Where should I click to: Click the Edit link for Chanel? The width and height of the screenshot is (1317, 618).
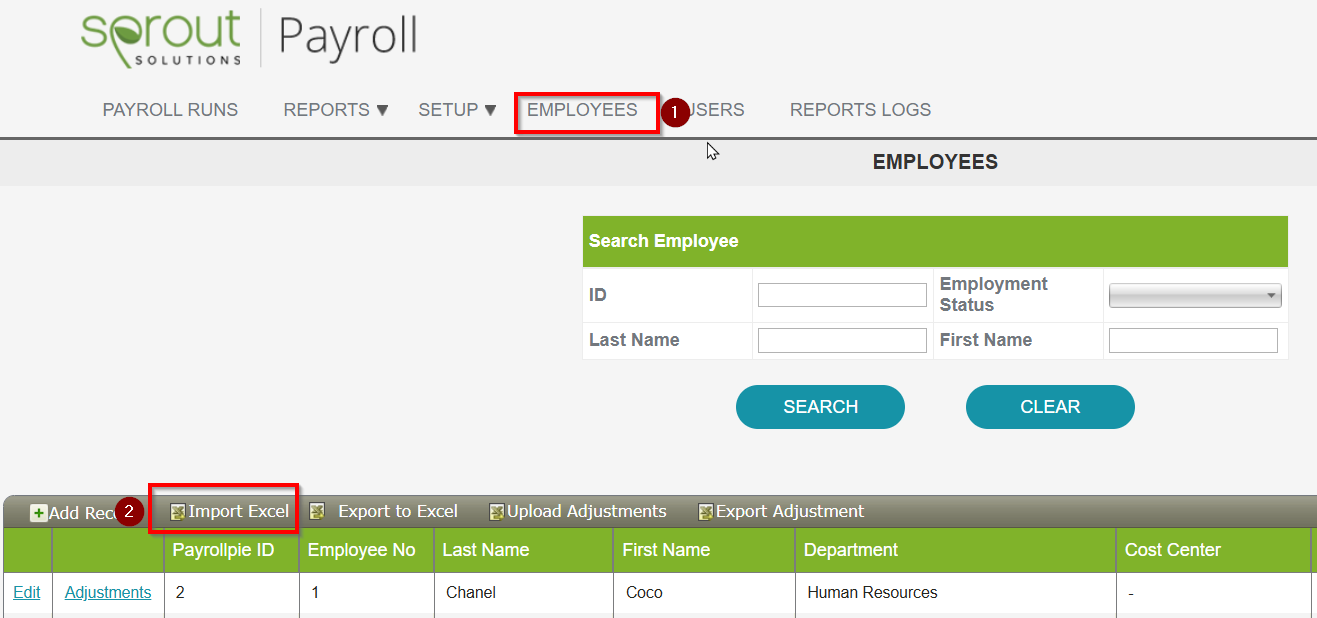click(x=27, y=592)
